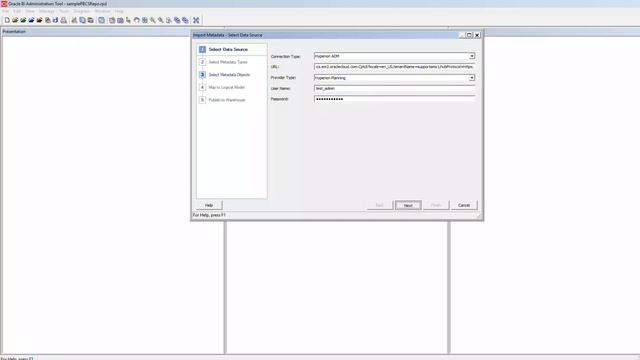Screen dimensions: 640x360
Task: Click the Cut scissors toolbar icon
Action: point(74,20)
